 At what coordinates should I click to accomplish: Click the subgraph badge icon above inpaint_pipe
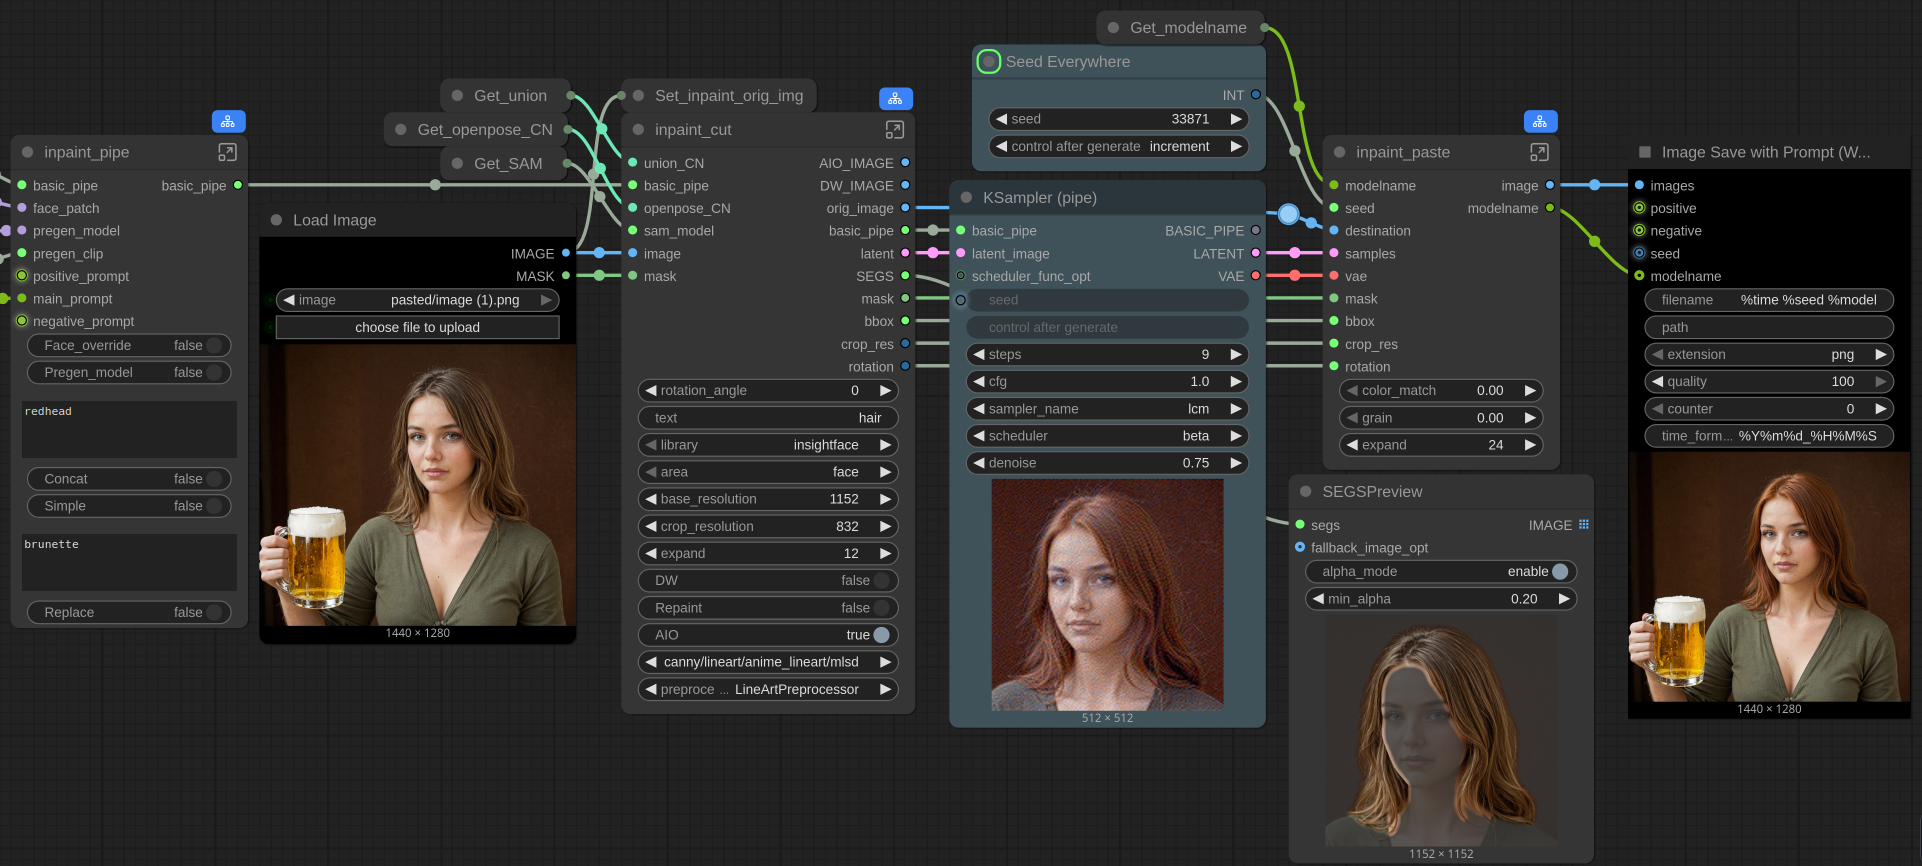[x=228, y=121]
